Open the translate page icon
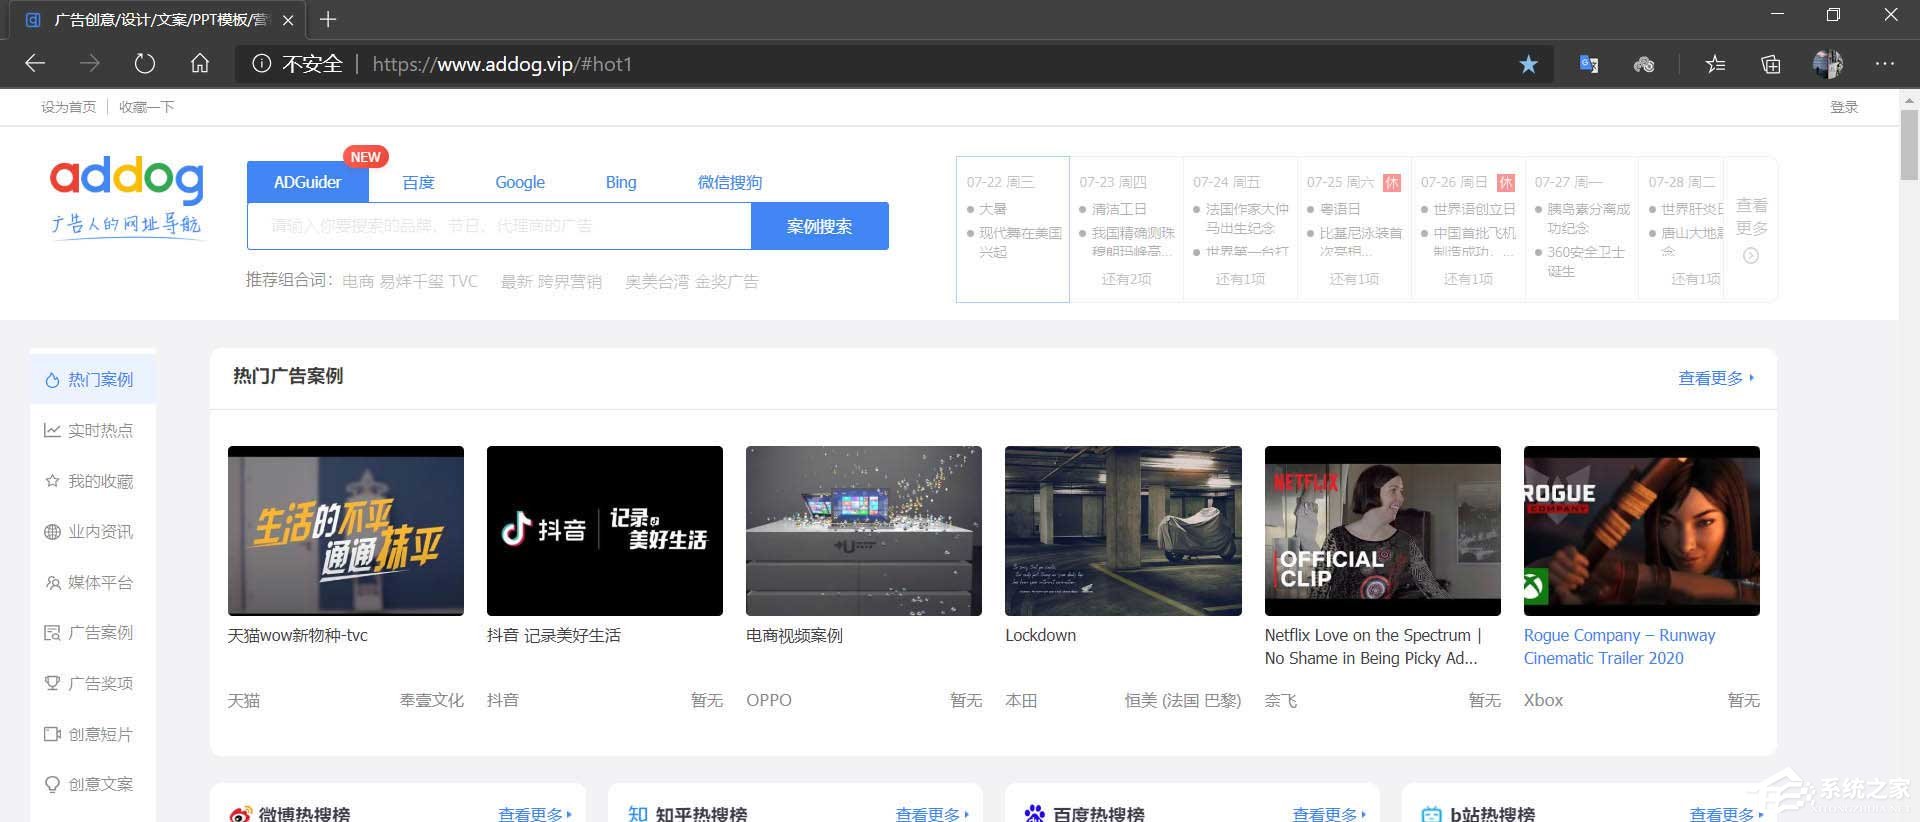 1588,64
